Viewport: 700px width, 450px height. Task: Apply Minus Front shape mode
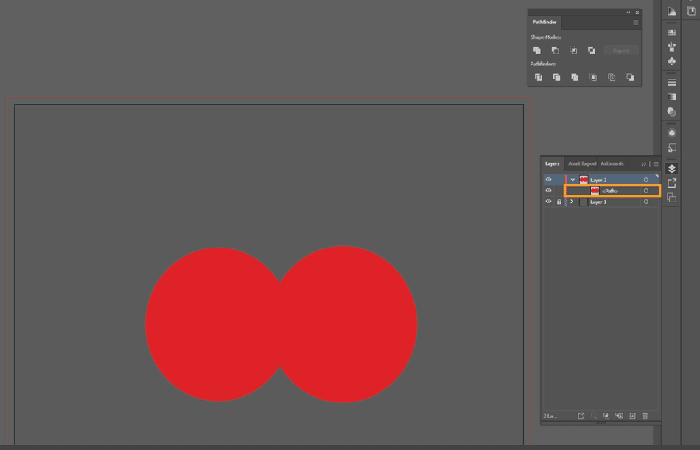555,50
